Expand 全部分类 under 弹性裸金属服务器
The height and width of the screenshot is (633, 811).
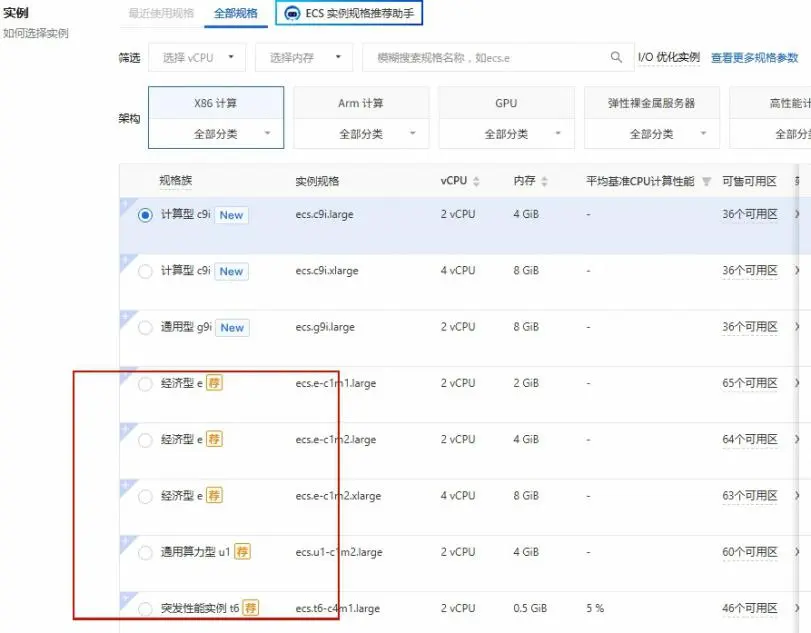[652, 134]
